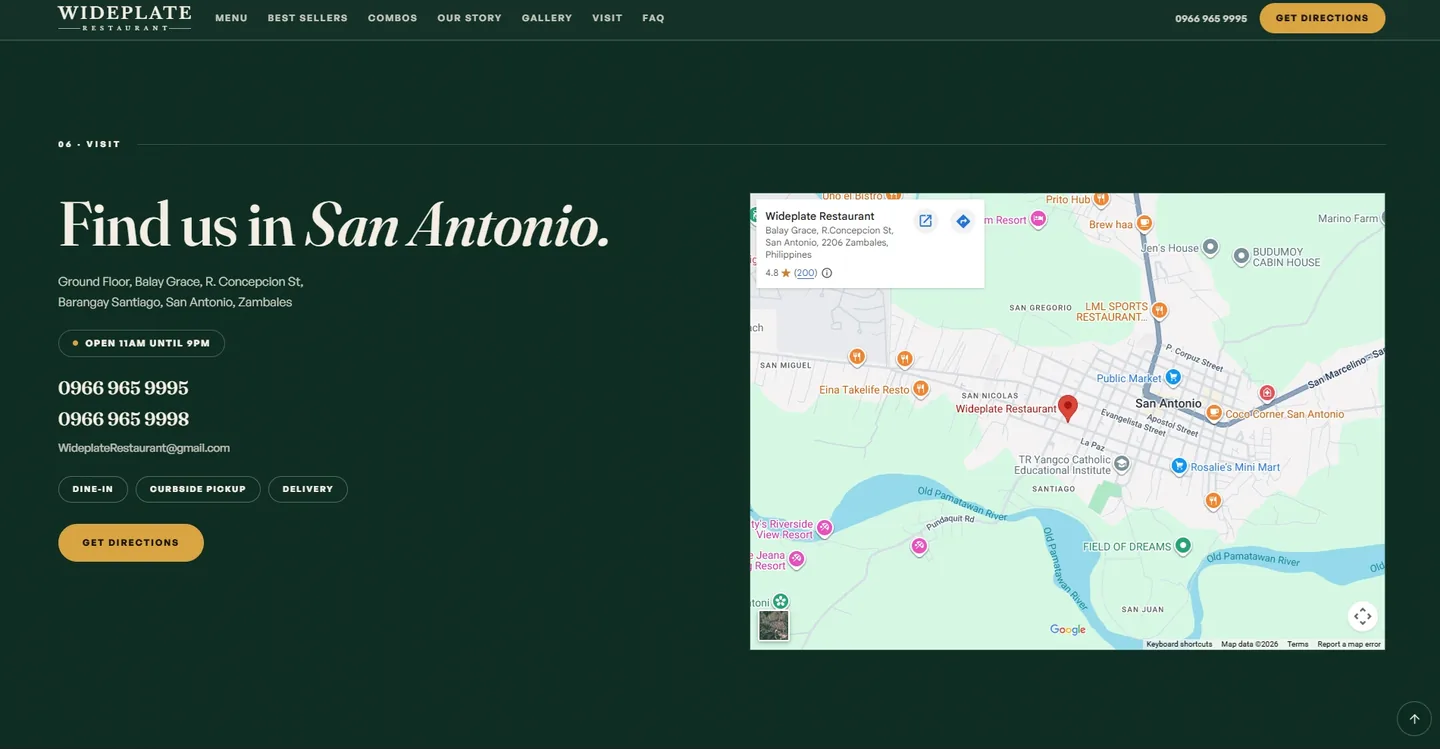Click the header phone number 0966 965 9995
Viewport: 1440px width, 749px height.
(1211, 18)
